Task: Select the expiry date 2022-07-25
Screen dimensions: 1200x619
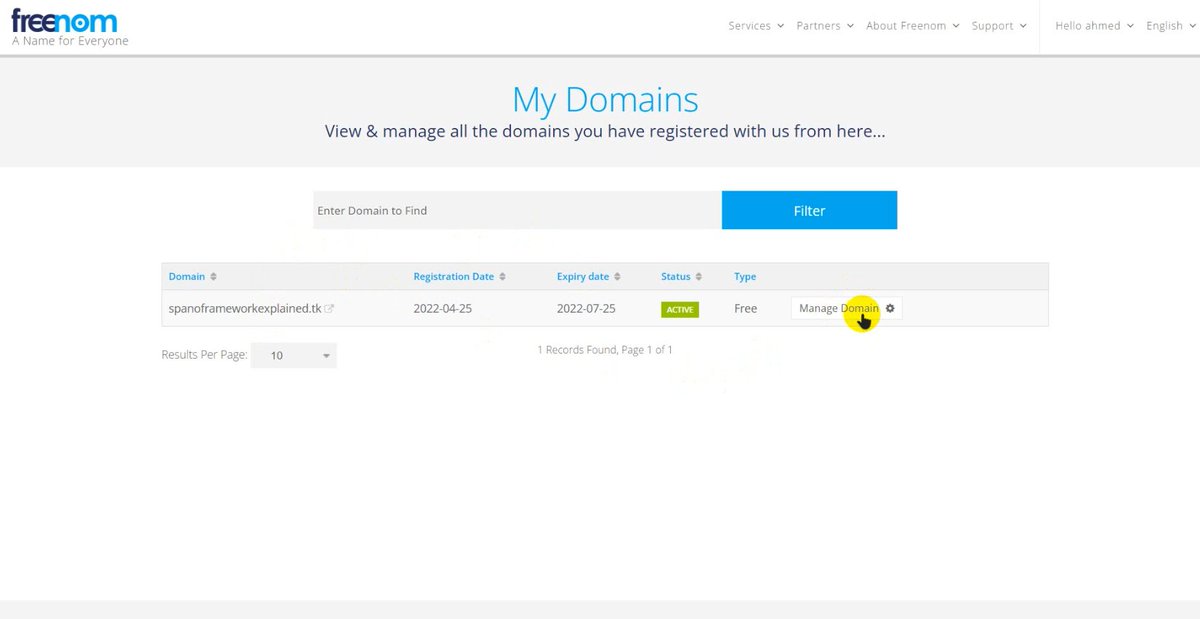Action: 586,308
